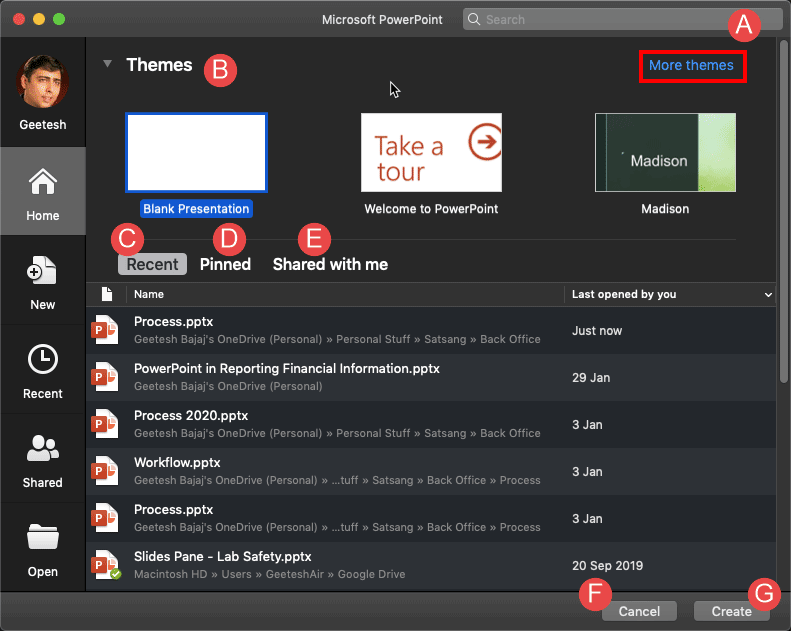The image size is (791, 631).
Task: Open the Shared people icon in sidebar
Action: click(x=42, y=448)
